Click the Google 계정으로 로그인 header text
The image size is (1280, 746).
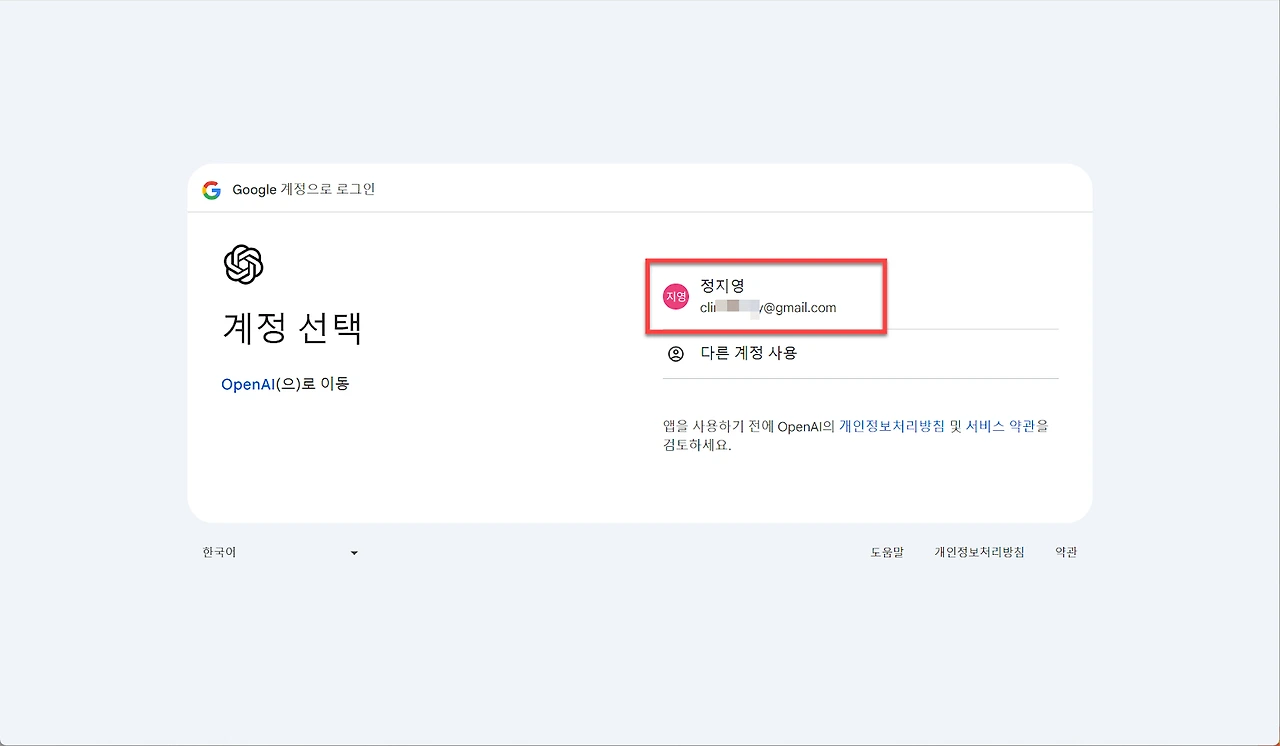pyautogui.click(x=304, y=190)
